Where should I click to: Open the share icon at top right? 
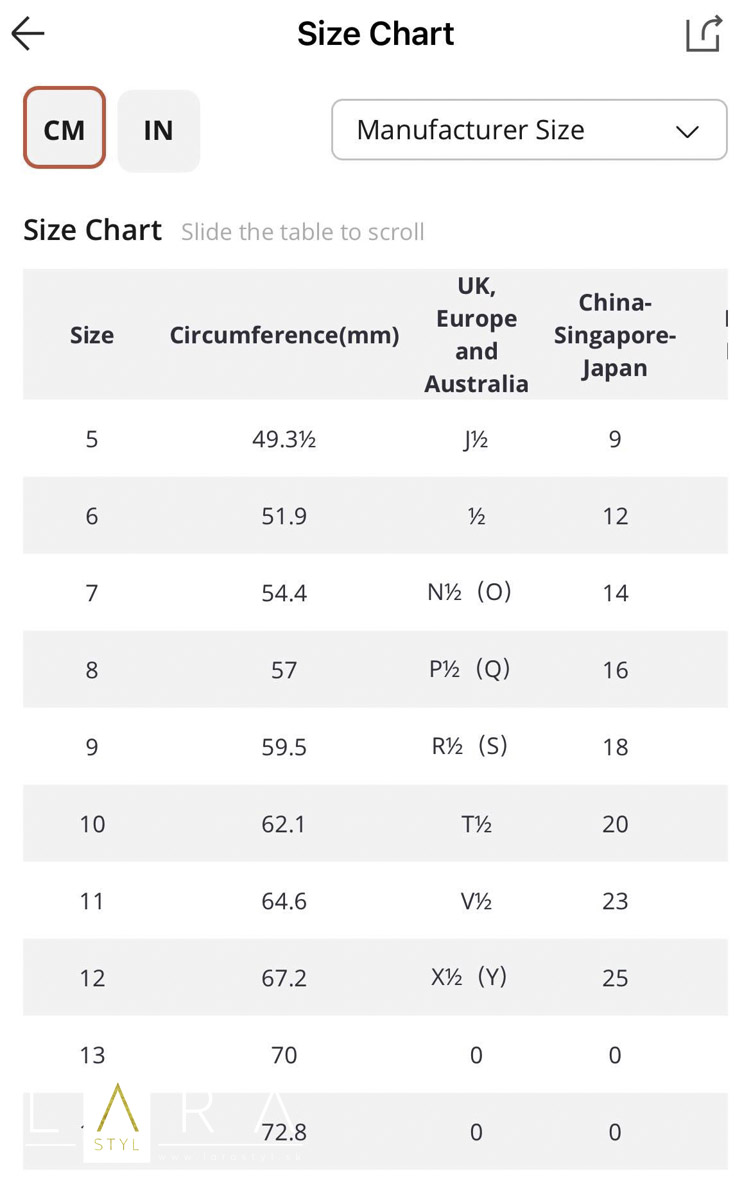coord(704,34)
